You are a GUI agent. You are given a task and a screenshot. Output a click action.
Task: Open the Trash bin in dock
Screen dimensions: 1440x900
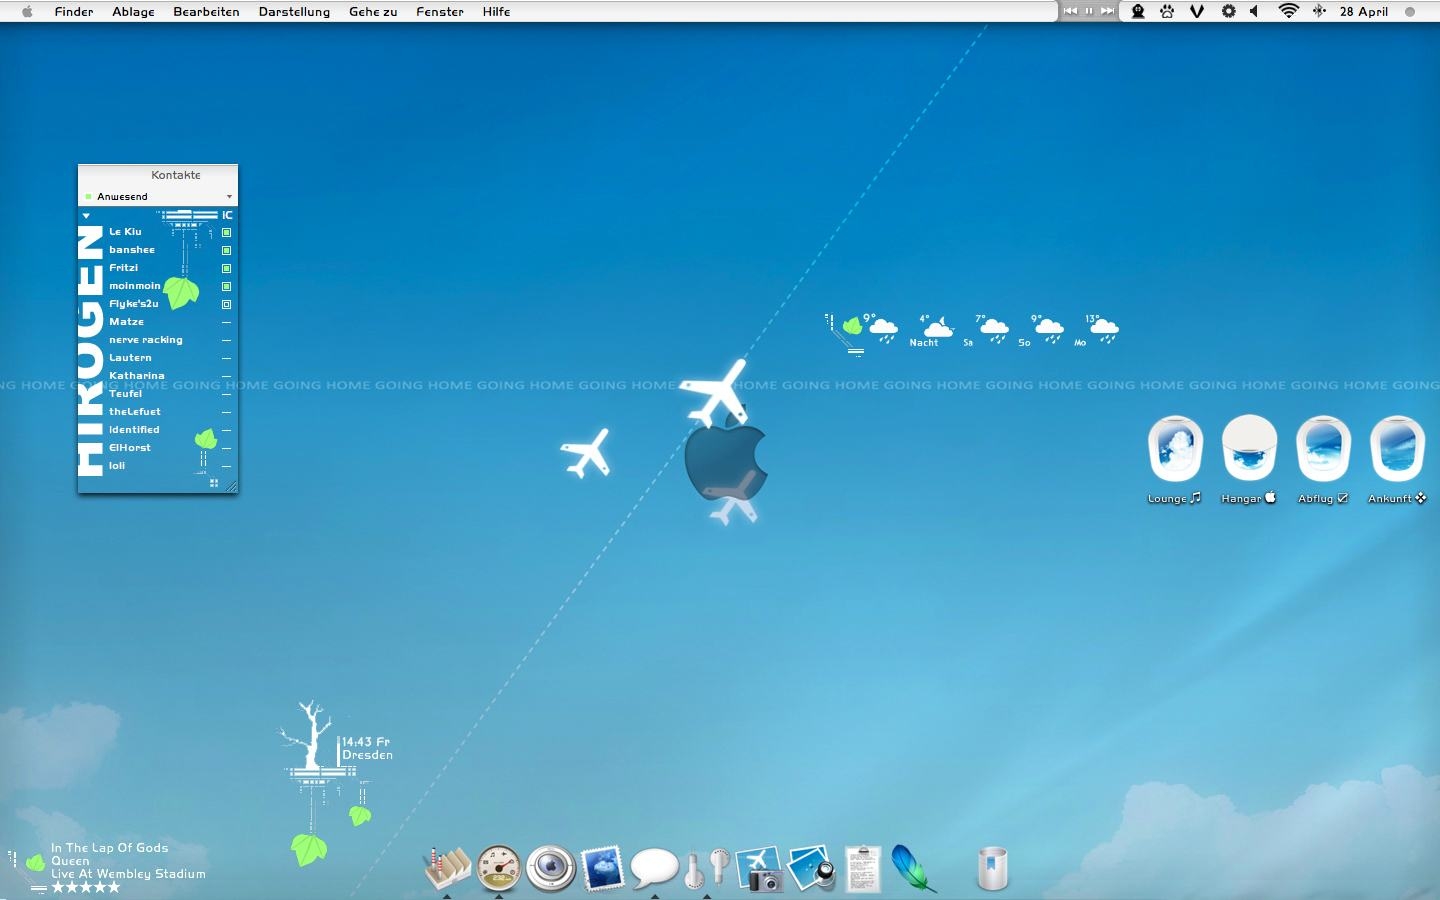pyautogui.click(x=992, y=868)
